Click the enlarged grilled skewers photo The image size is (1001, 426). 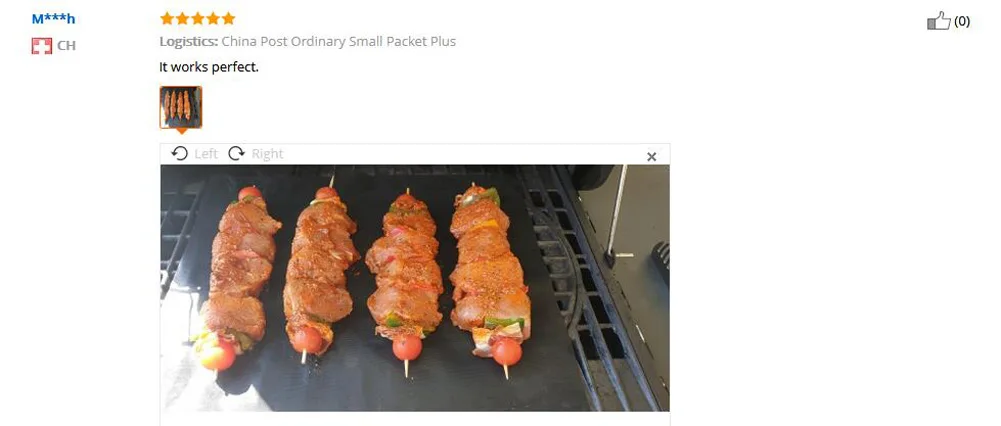click(x=415, y=288)
